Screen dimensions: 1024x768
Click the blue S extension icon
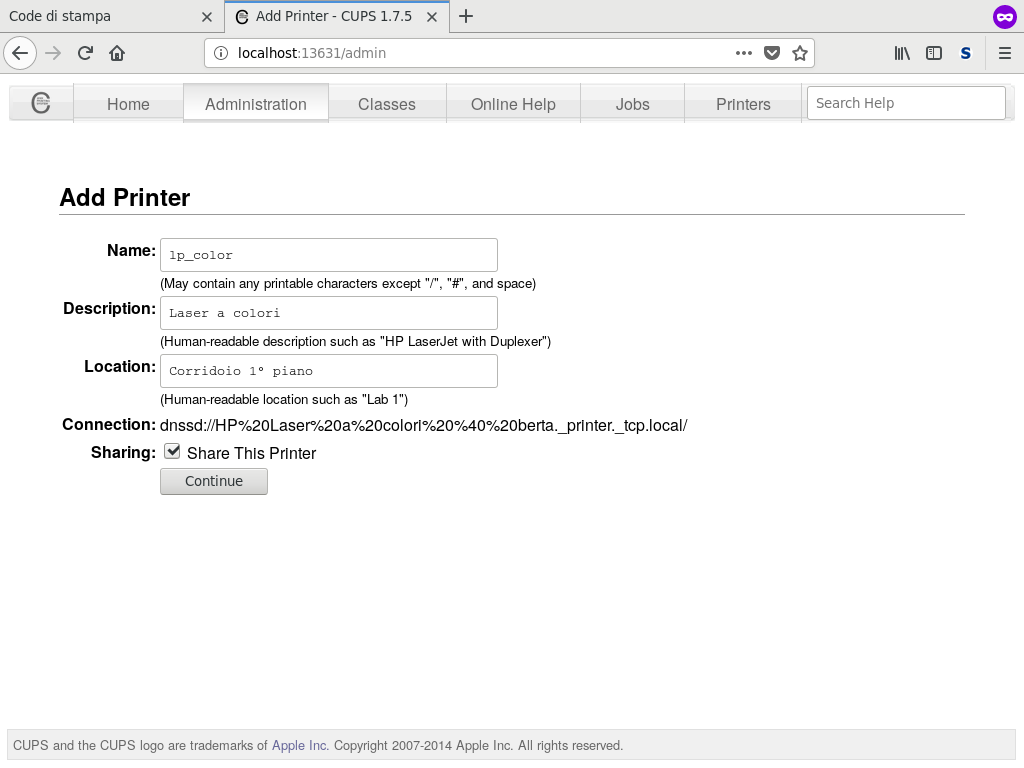966,53
